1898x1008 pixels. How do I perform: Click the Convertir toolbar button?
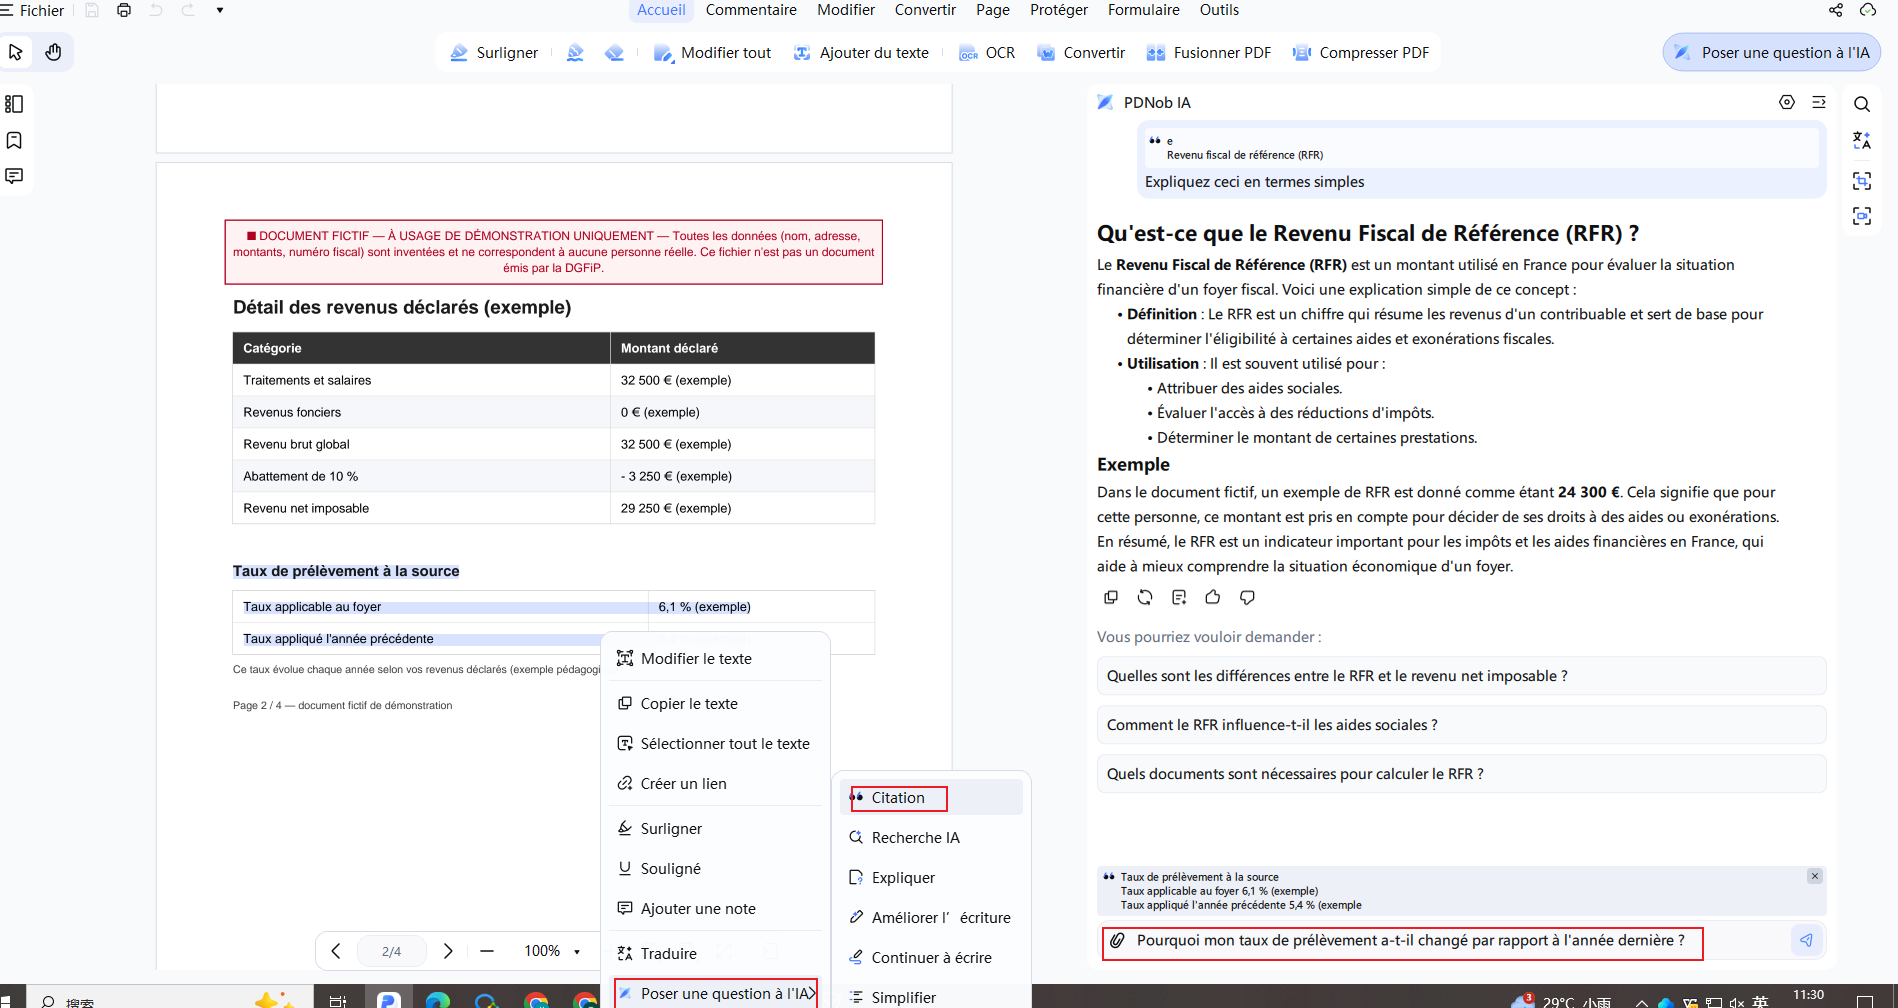1081,53
